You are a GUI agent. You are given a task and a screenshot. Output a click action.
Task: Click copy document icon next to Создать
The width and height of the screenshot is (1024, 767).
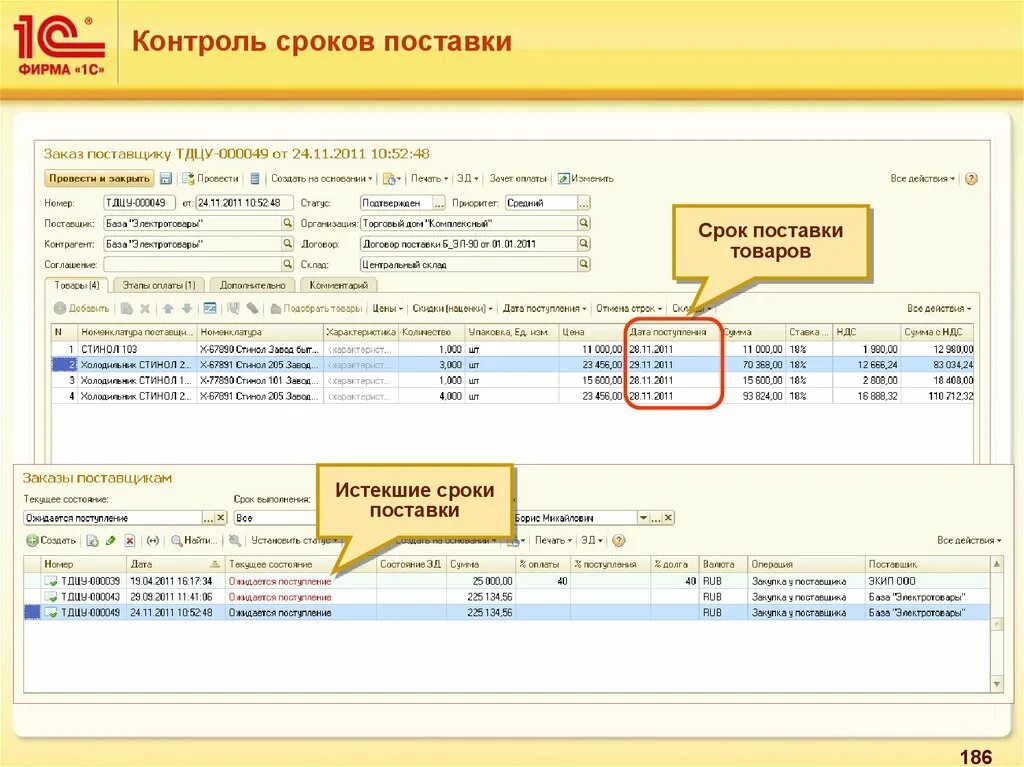[93, 540]
